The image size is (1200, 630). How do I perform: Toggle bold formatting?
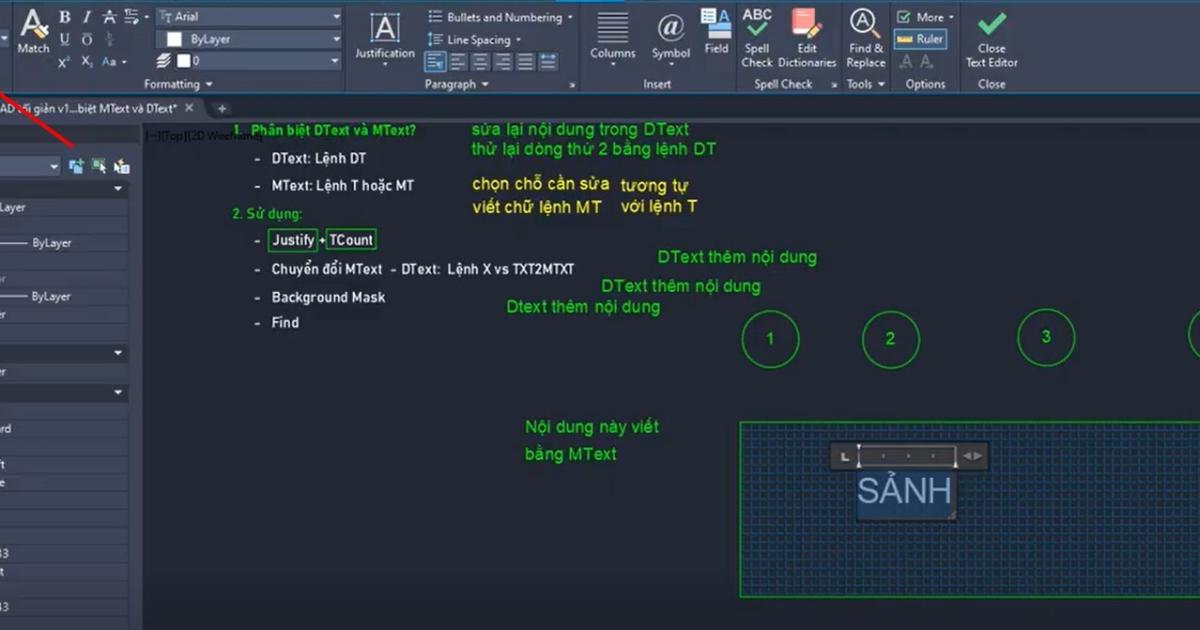(x=64, y=16)
